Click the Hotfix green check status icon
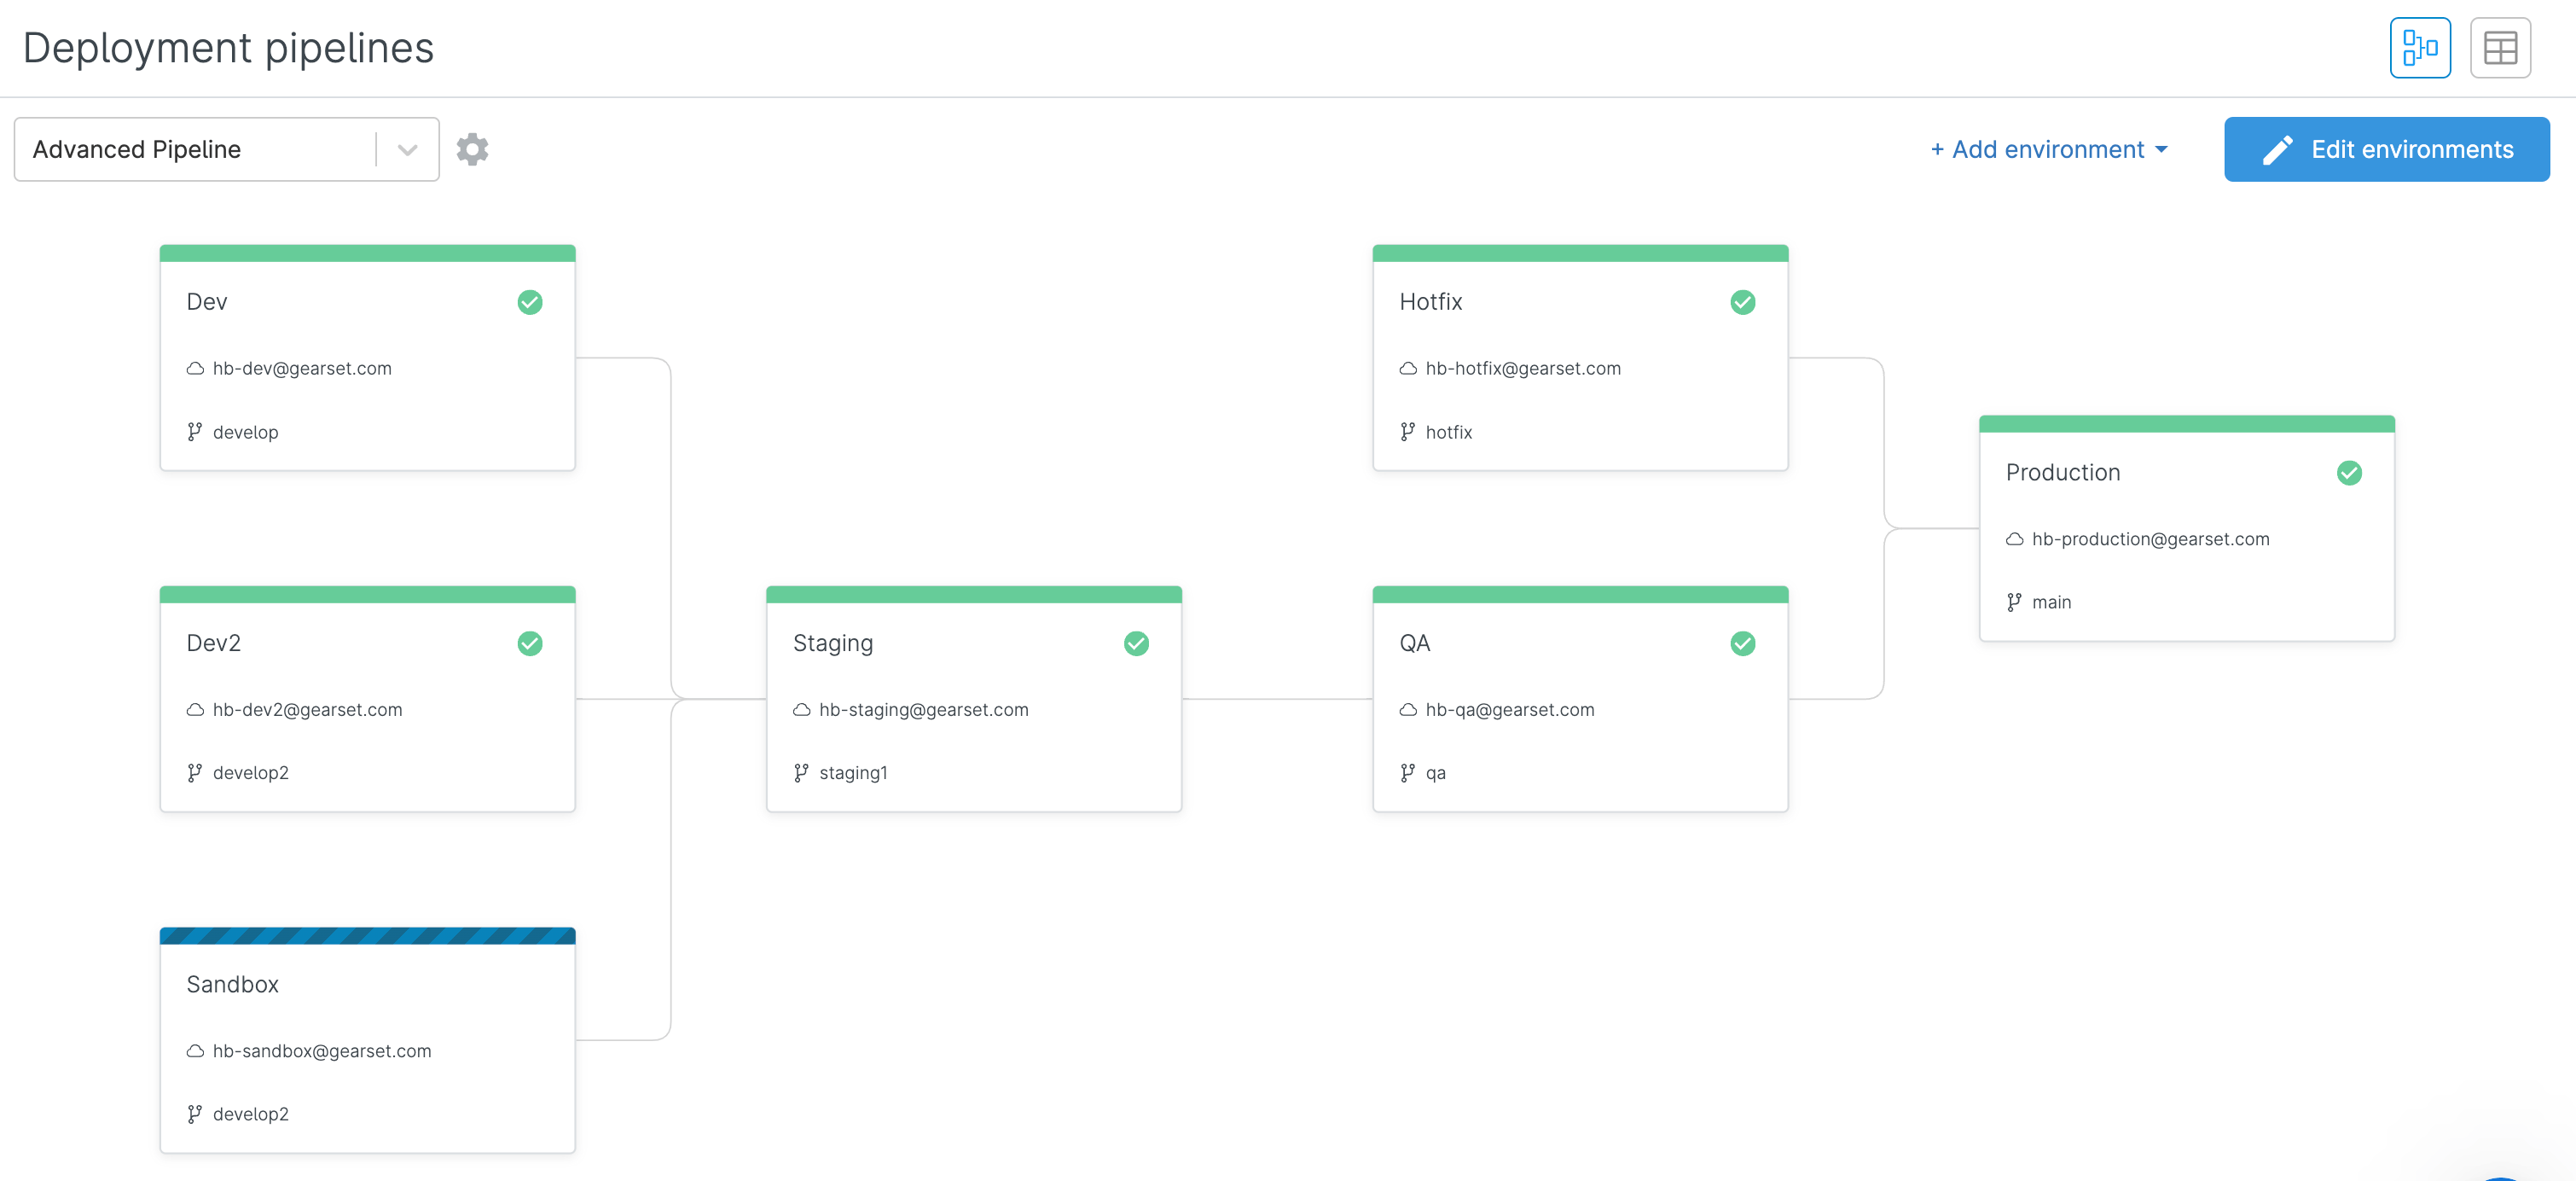Screen dimensions: 2576x1181 (x=1742, y=302)
